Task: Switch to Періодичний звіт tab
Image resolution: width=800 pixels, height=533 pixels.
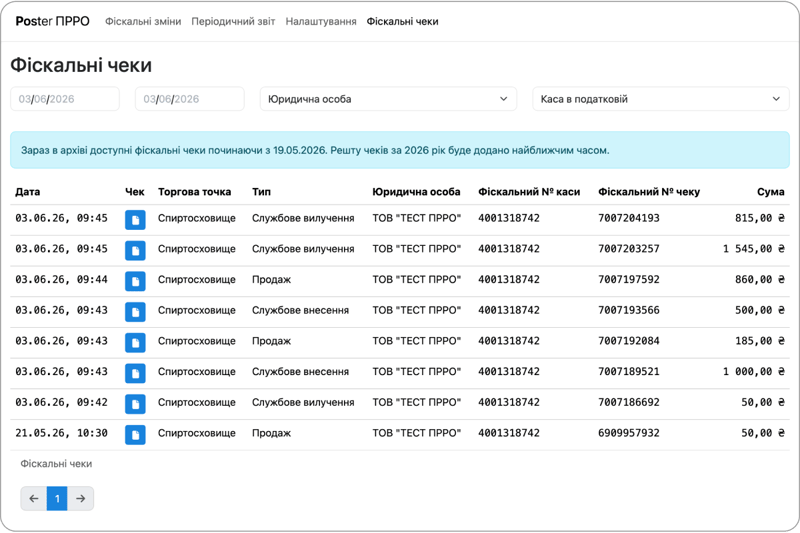Action: [x=233, y=21]
